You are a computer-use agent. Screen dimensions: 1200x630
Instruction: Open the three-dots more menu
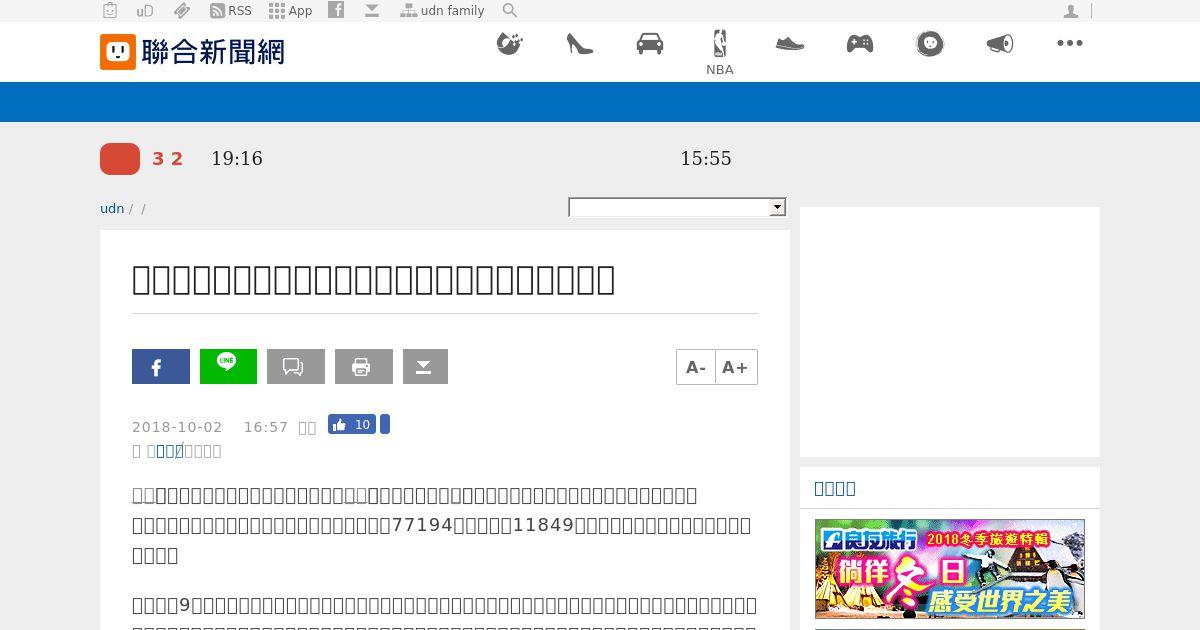(x=1070, y=43)
